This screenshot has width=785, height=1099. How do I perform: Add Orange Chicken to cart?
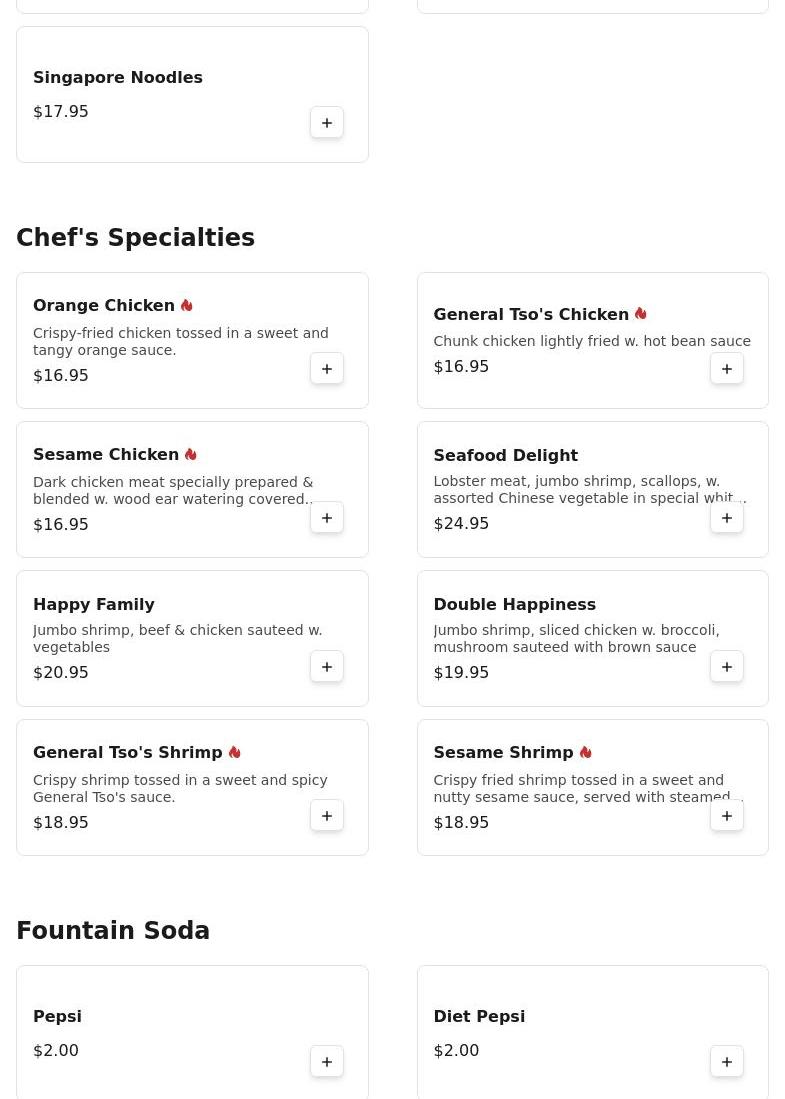[x=327, y=369]
